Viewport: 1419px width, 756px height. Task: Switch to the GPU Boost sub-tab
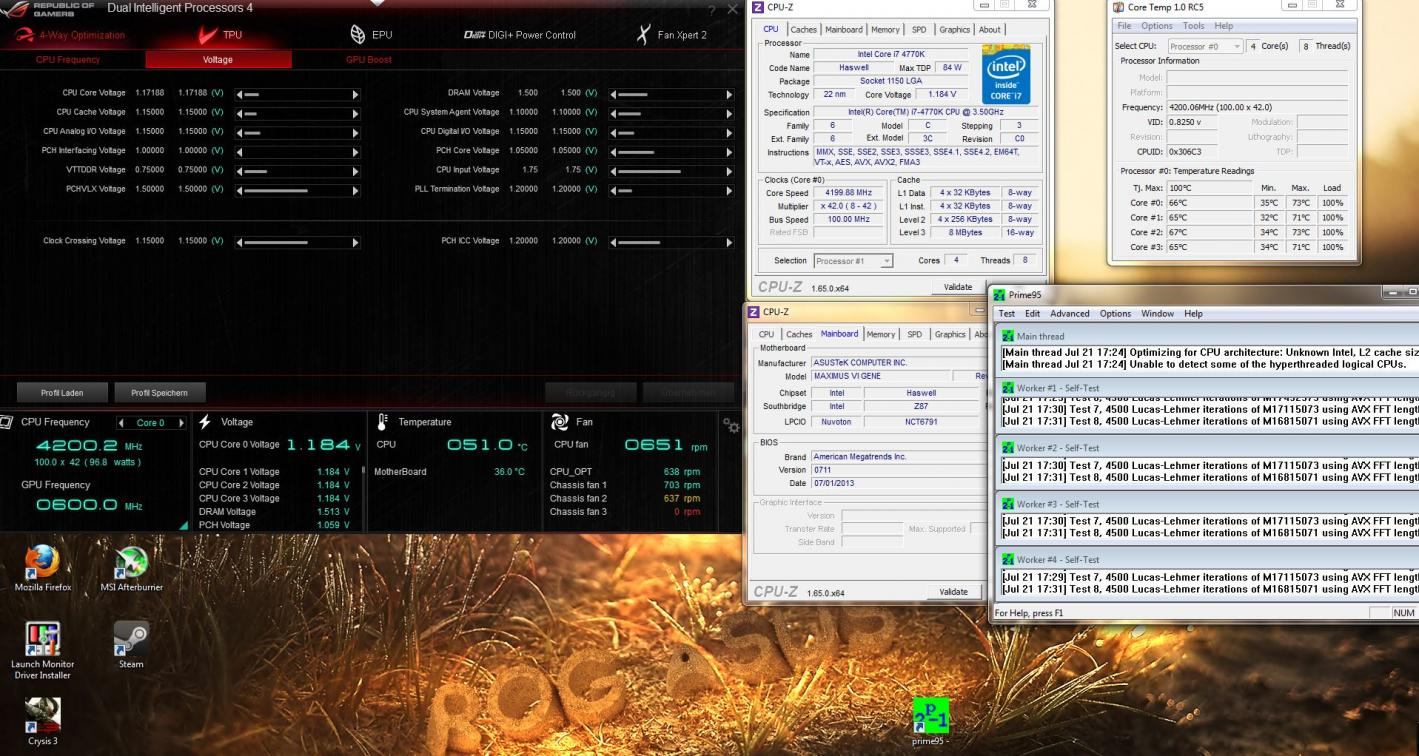pyautogui.click(x=368, y=60)
